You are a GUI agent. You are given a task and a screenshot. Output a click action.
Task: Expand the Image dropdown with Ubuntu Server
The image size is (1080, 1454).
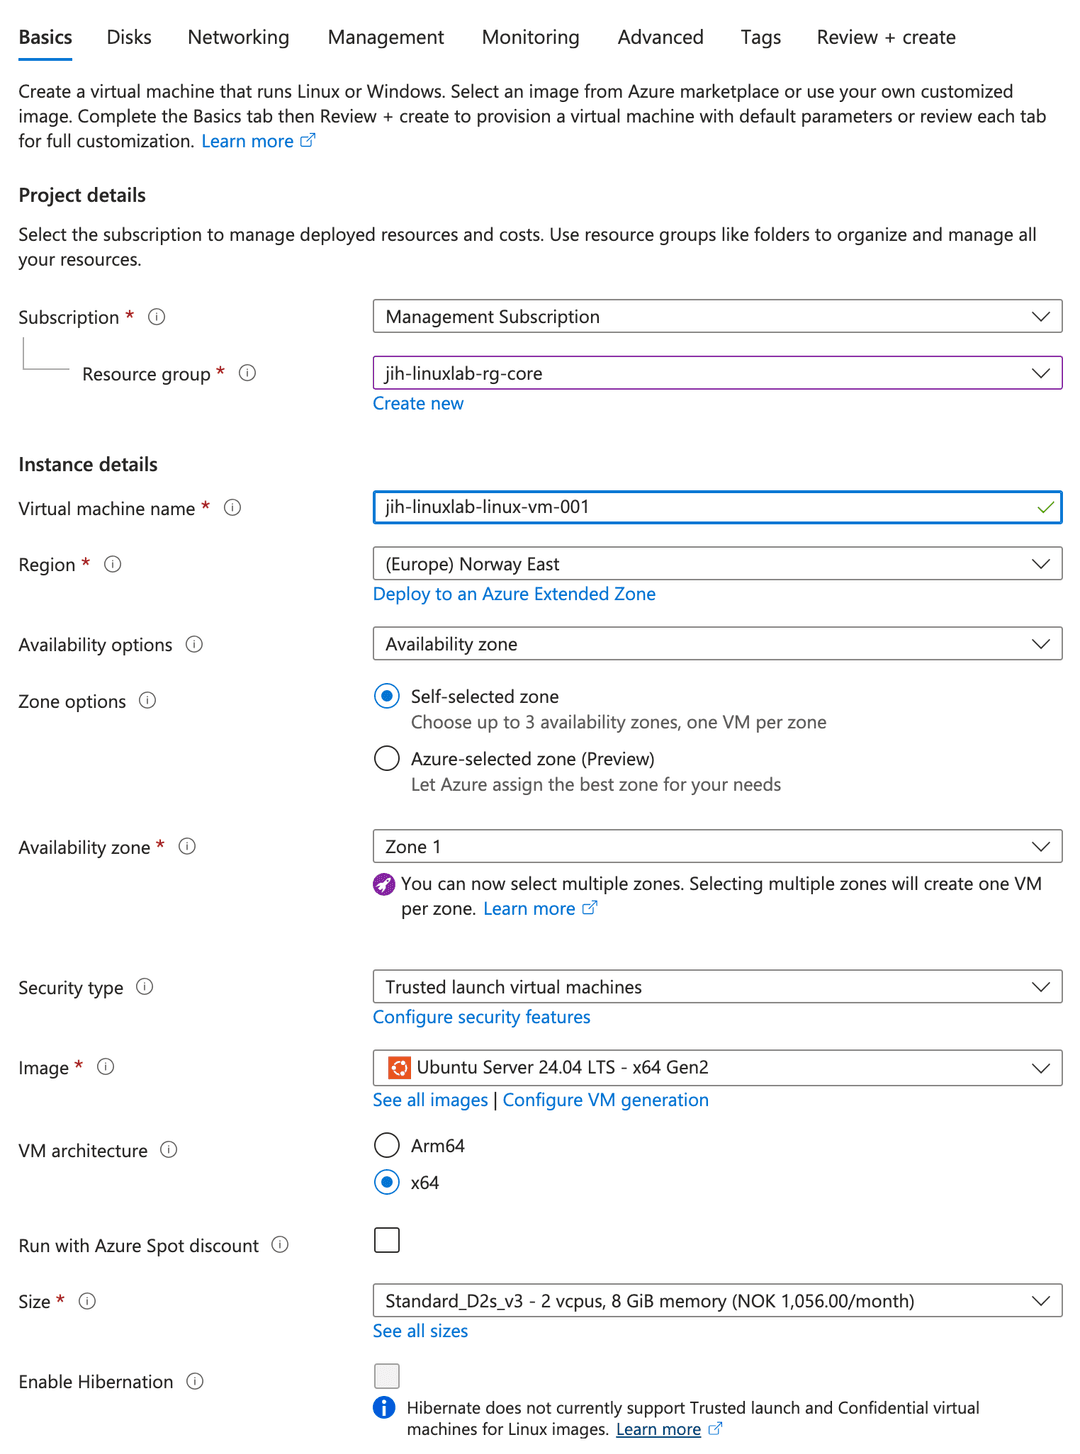pos(716,1068)
